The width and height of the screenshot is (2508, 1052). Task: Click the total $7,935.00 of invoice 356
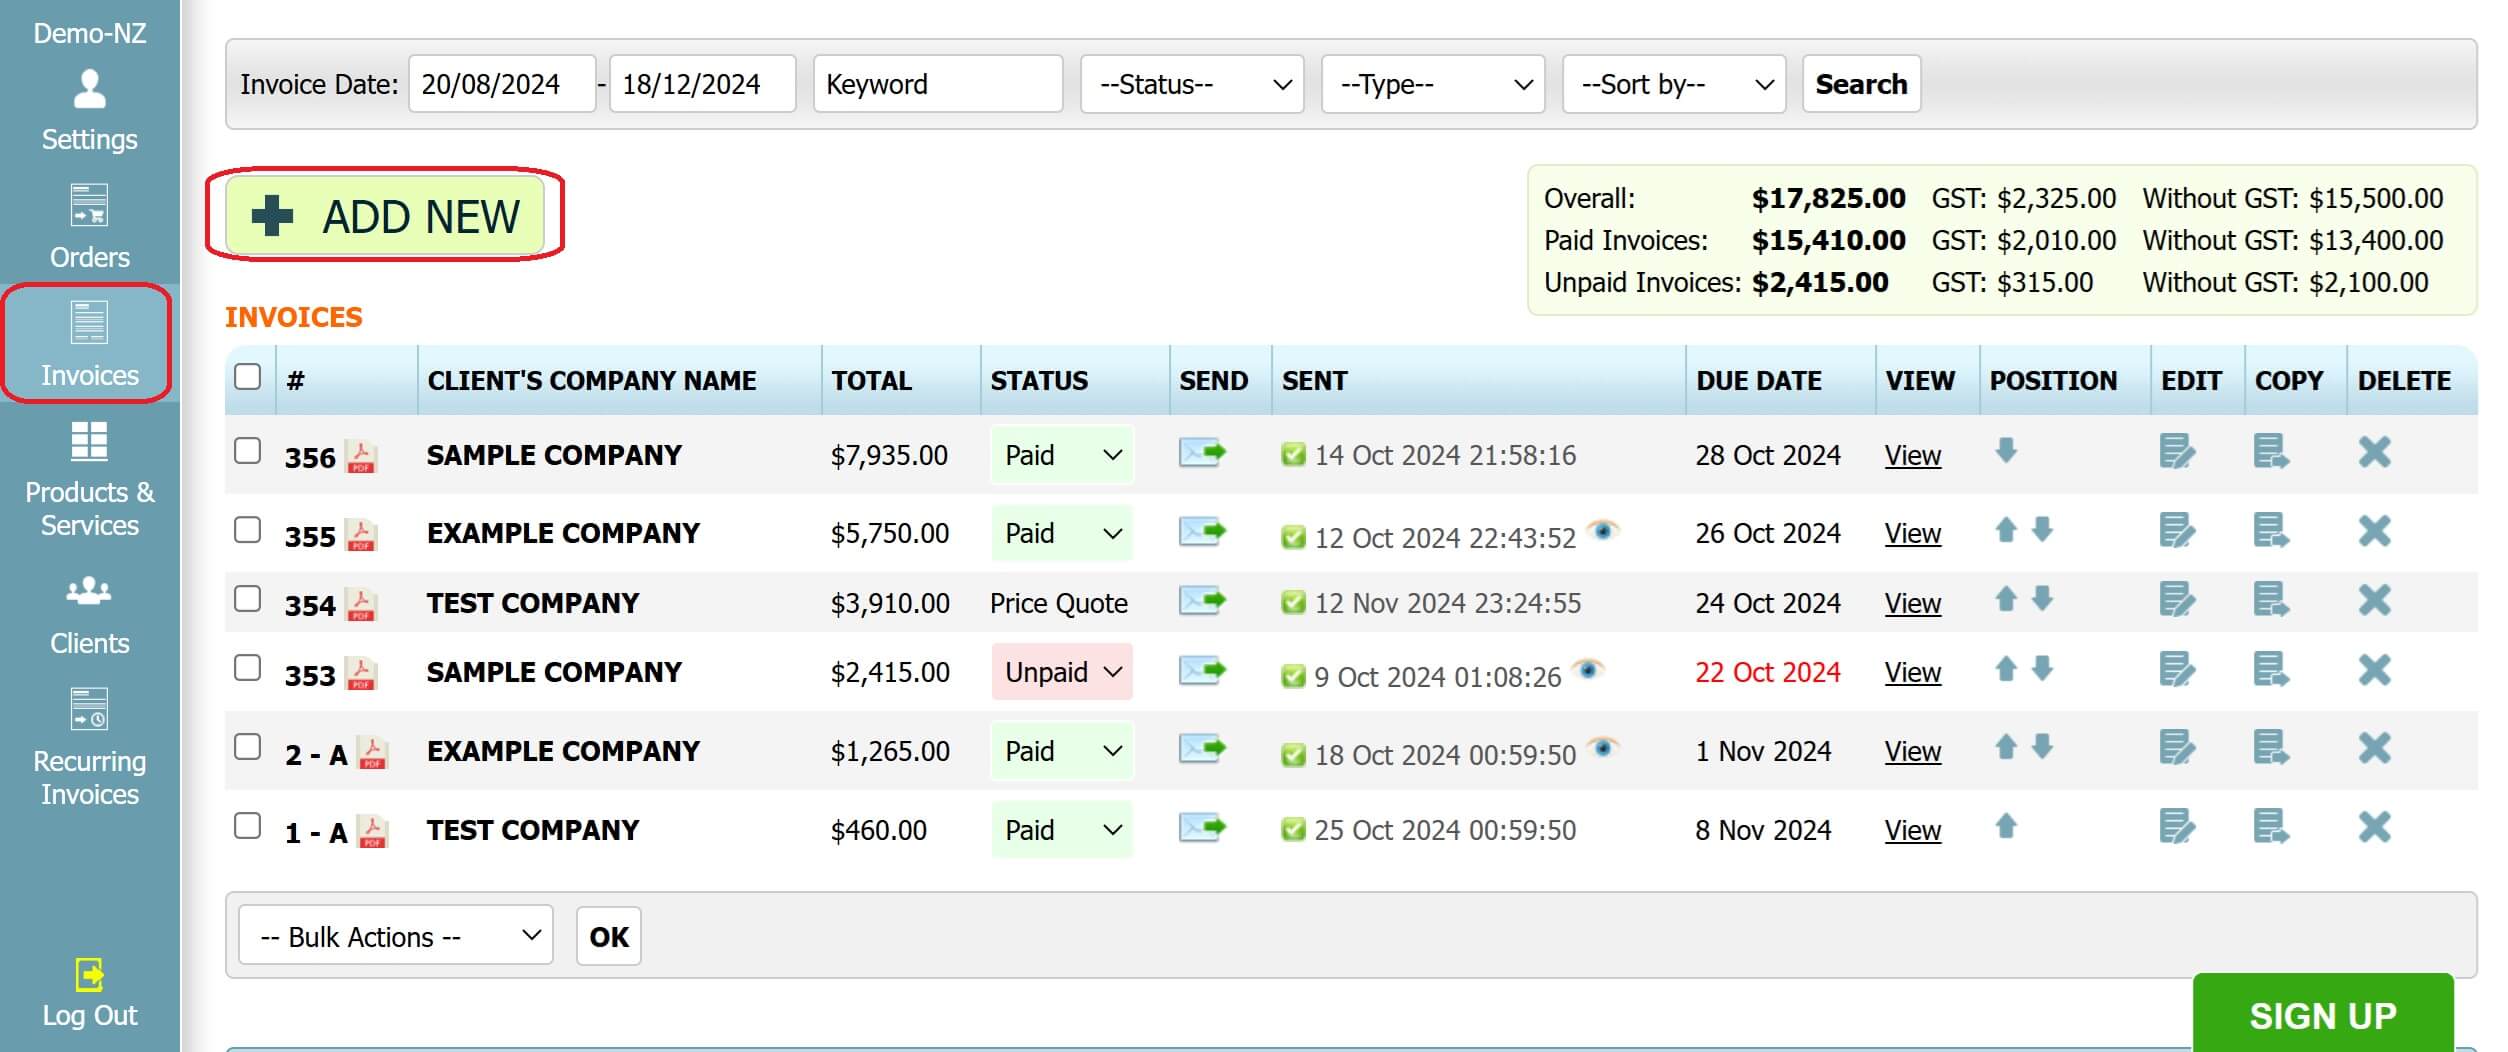(889, 456)
